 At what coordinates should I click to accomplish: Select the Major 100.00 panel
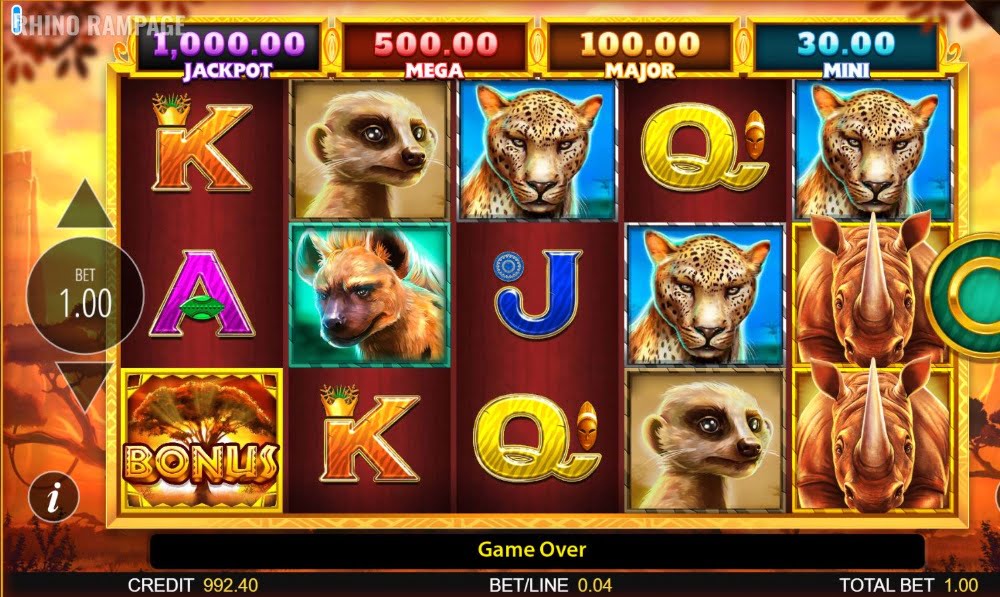tap(640, 50)
